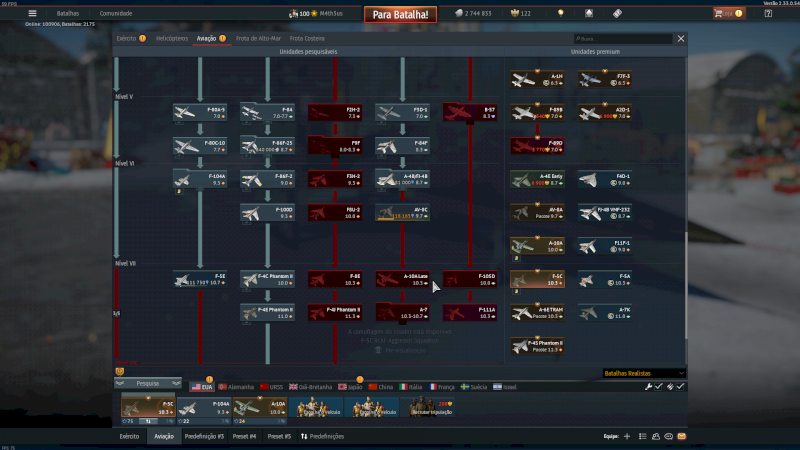The width and height of the screenshot is (800, 450).
Task: Click the Silver Lions balance icon
Action: point(460,13)
